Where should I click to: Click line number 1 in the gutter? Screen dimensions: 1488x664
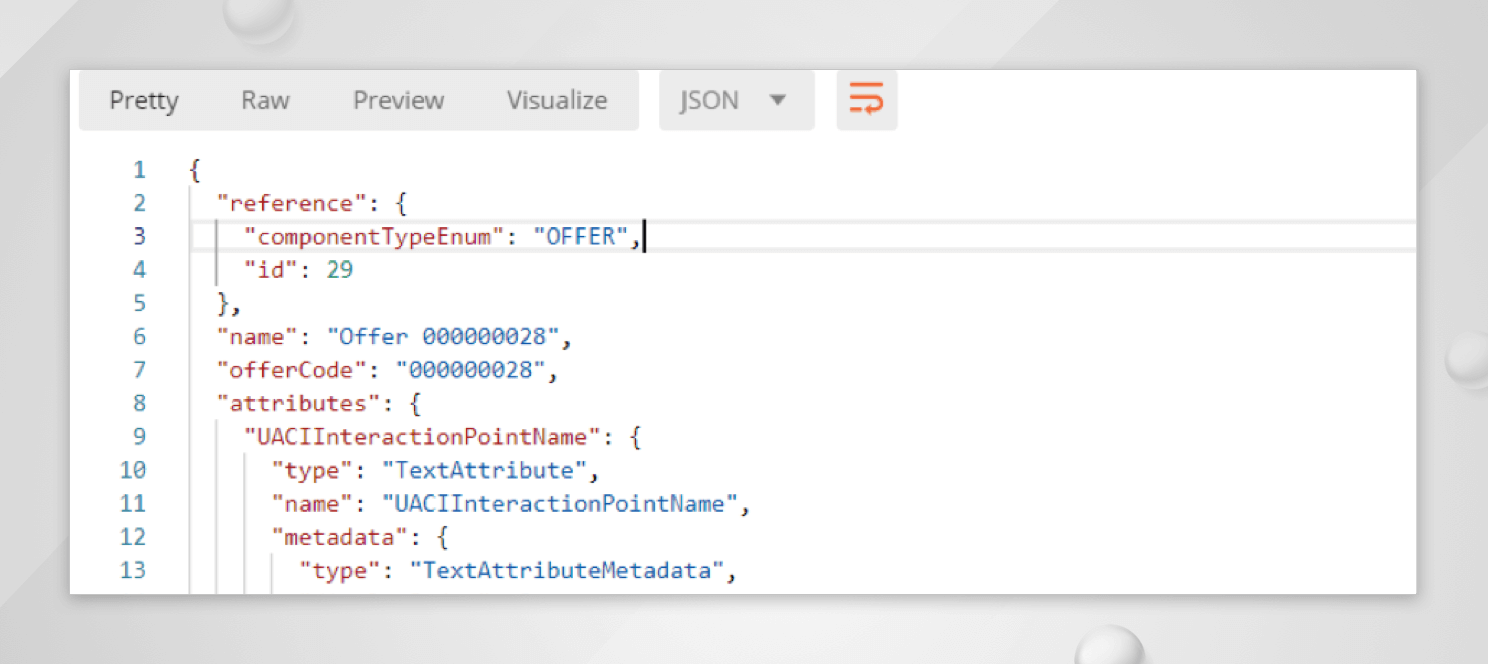click(139, 170)
